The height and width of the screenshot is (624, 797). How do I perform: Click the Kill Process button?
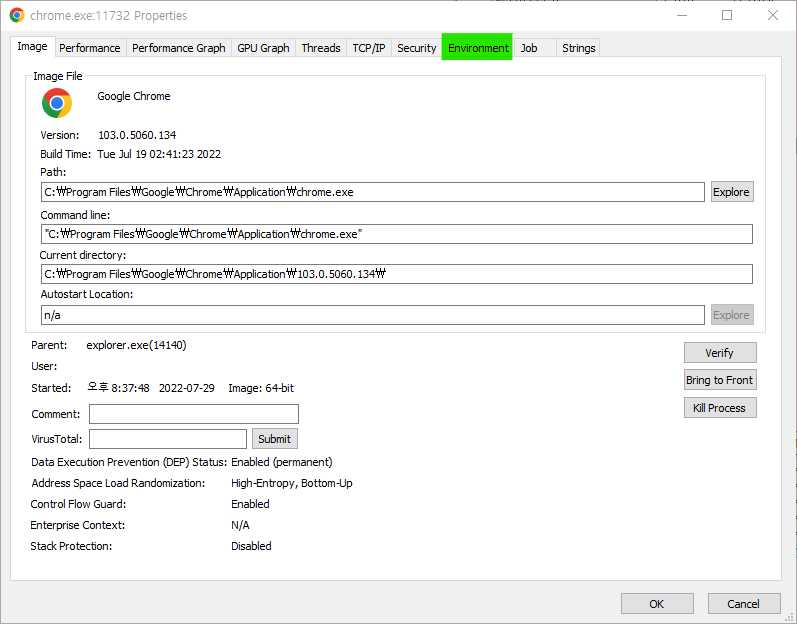[x=720, y=408]
